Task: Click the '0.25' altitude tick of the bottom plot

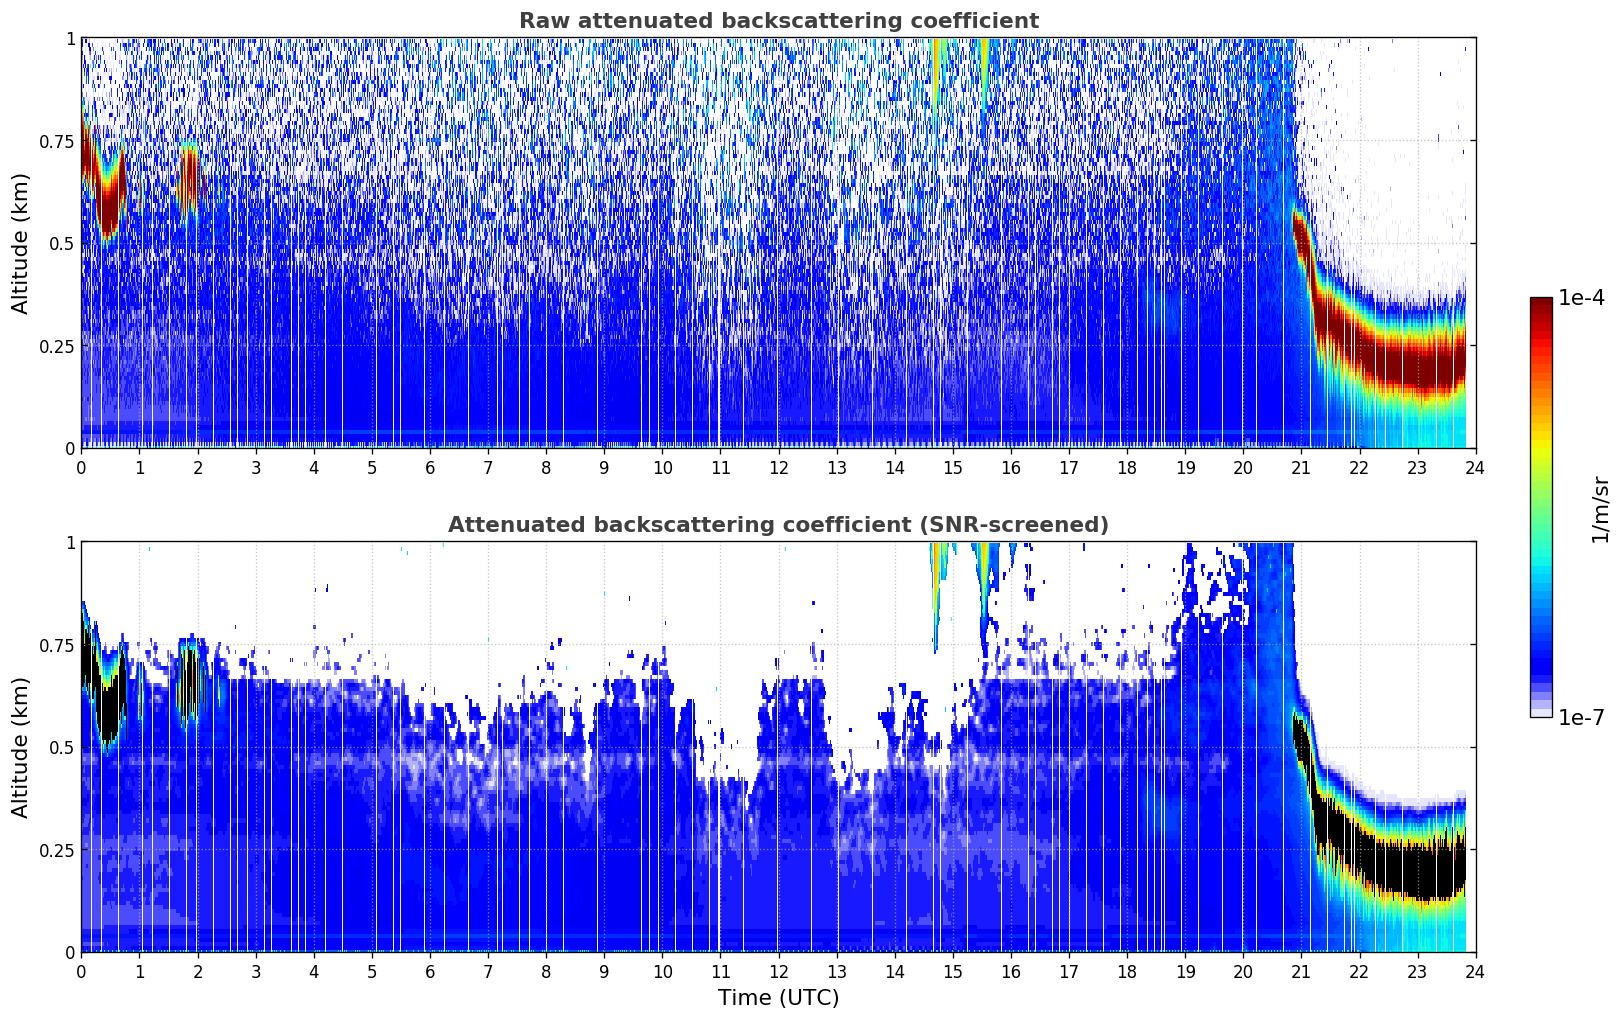Action: 57,850
